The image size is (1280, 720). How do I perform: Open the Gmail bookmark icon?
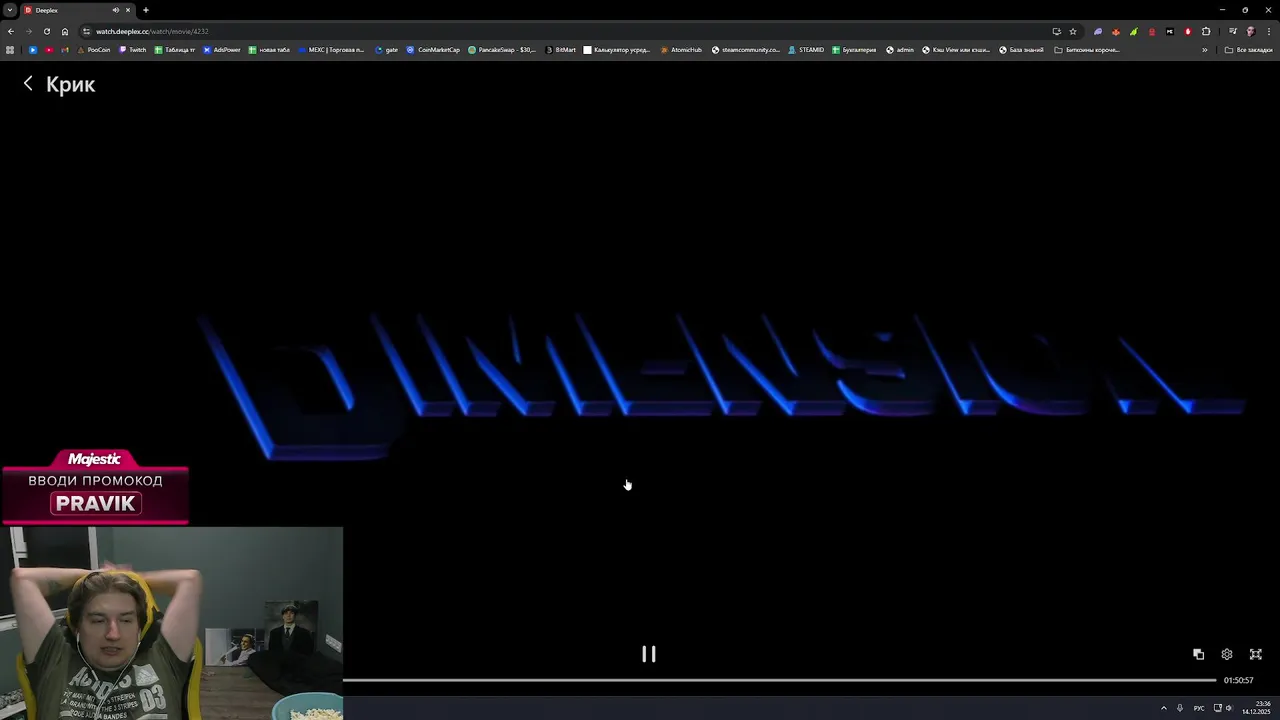click(65, 50)
